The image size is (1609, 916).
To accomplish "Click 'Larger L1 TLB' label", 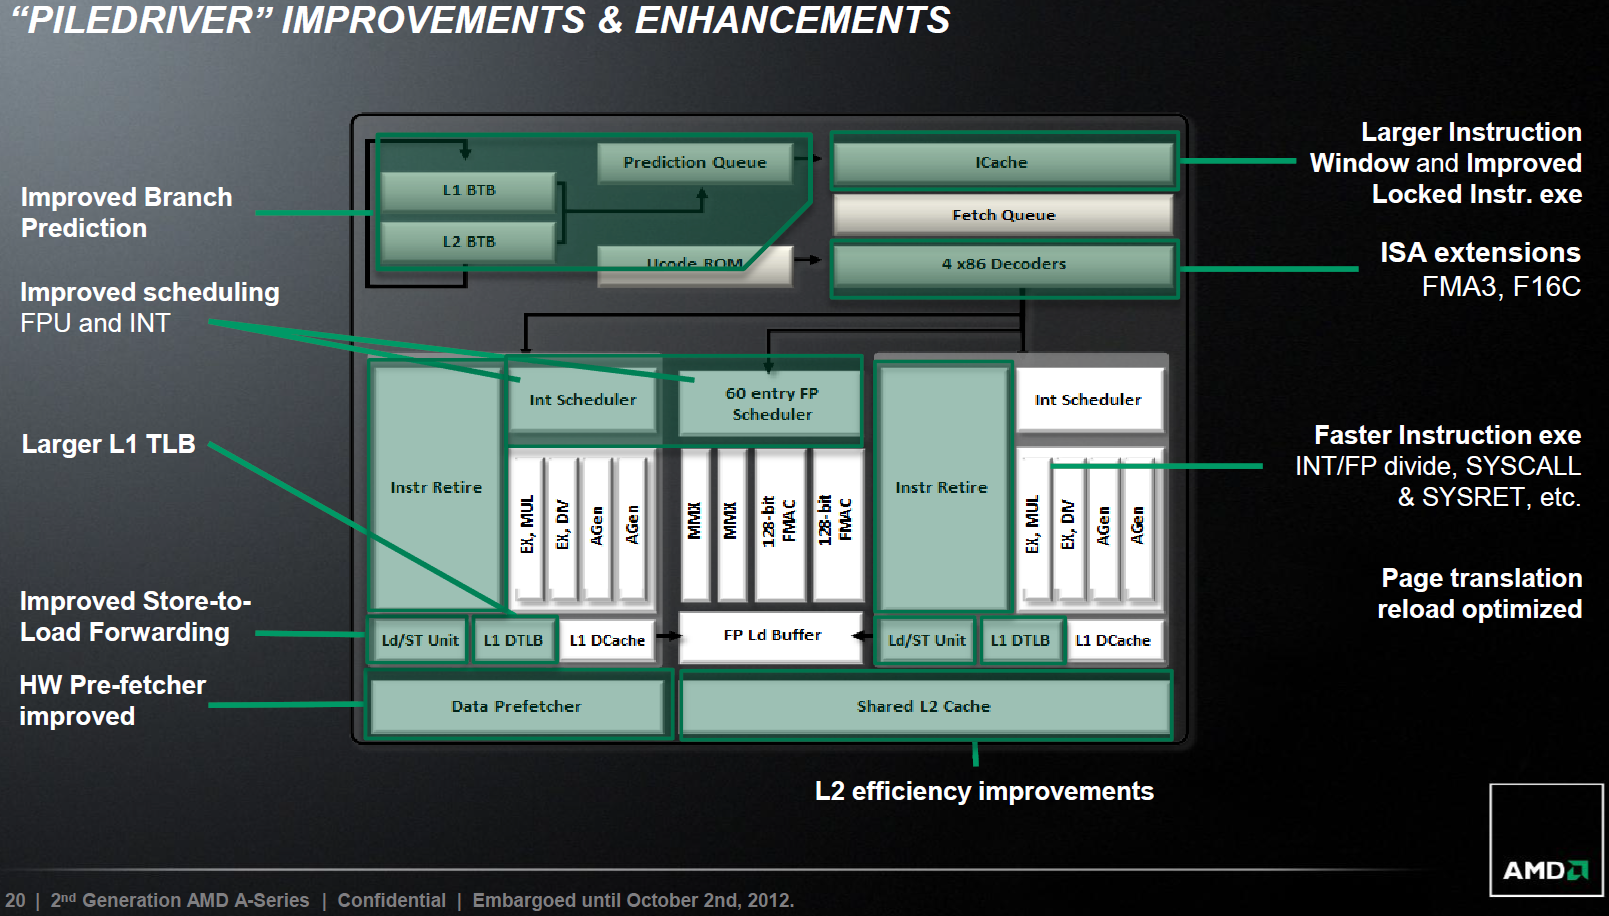I will point(109,444).
